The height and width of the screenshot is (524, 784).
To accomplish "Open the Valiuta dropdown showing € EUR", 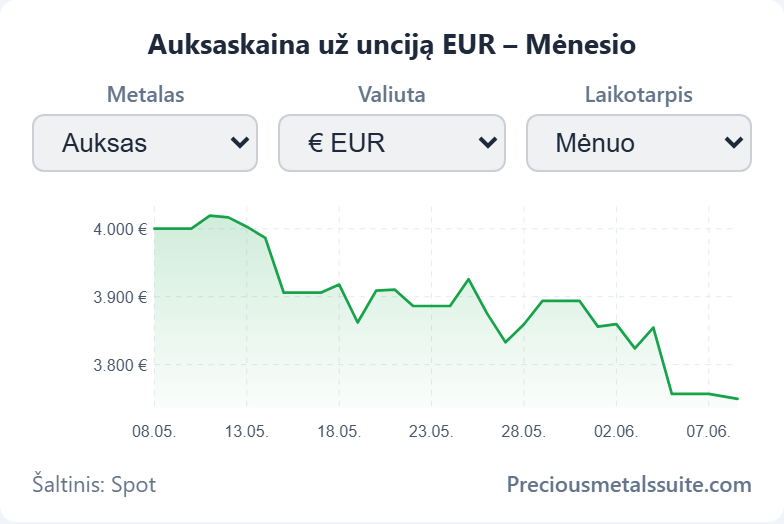I will 392,143.
